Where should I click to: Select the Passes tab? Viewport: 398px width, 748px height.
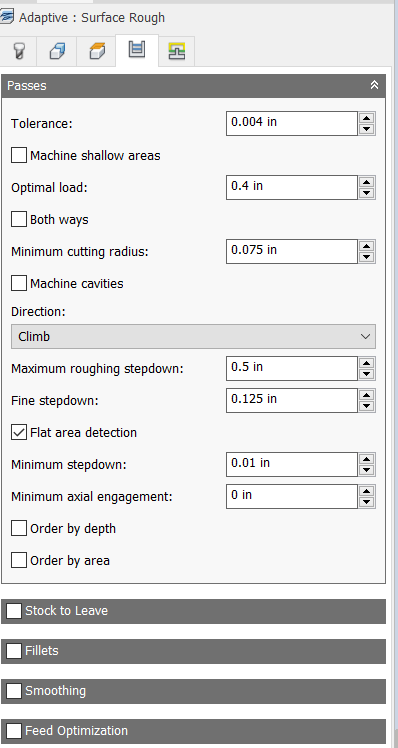pyautogui.click(x=137, y=50)
